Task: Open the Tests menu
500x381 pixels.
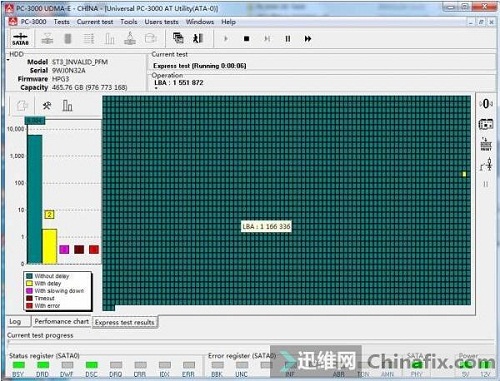Action: click(x=62, y=22)
